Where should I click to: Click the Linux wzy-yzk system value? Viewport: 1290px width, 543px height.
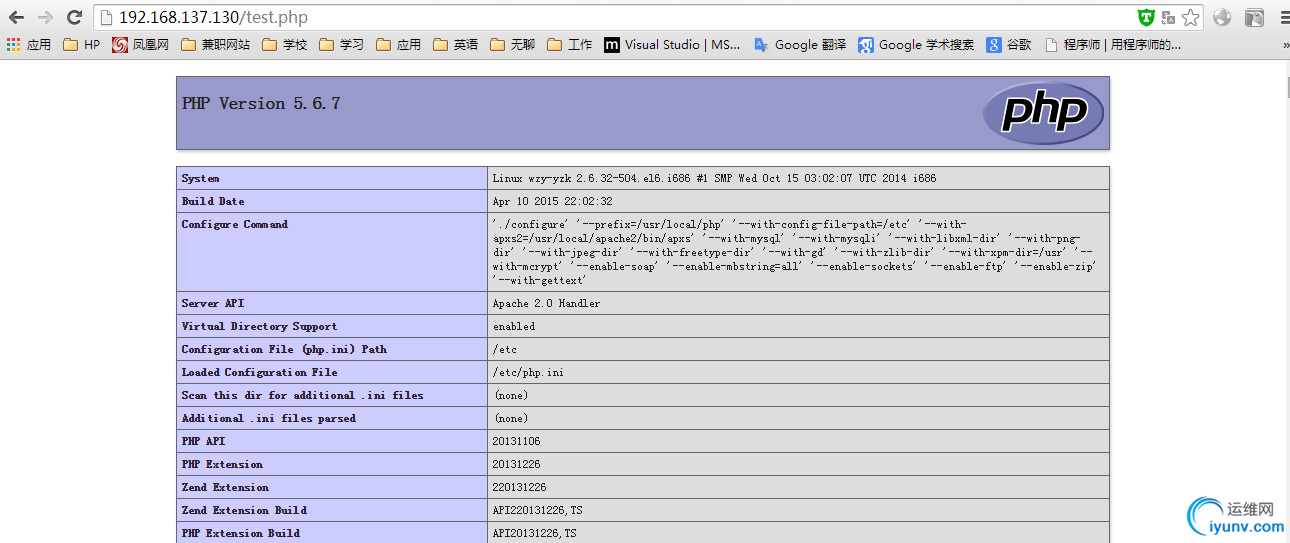click(714, 178)
